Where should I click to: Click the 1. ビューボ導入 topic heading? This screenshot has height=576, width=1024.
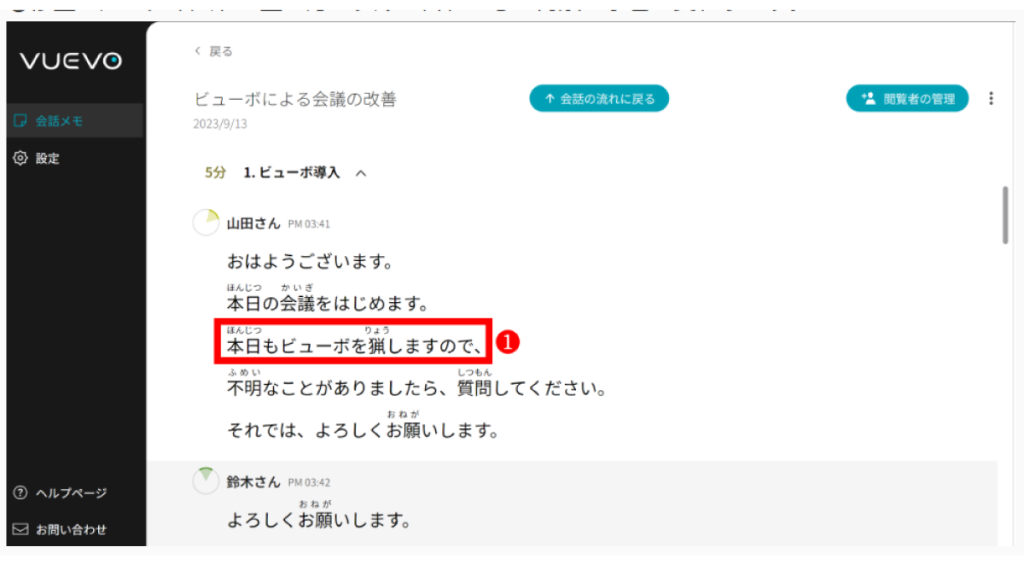[291, 173]
